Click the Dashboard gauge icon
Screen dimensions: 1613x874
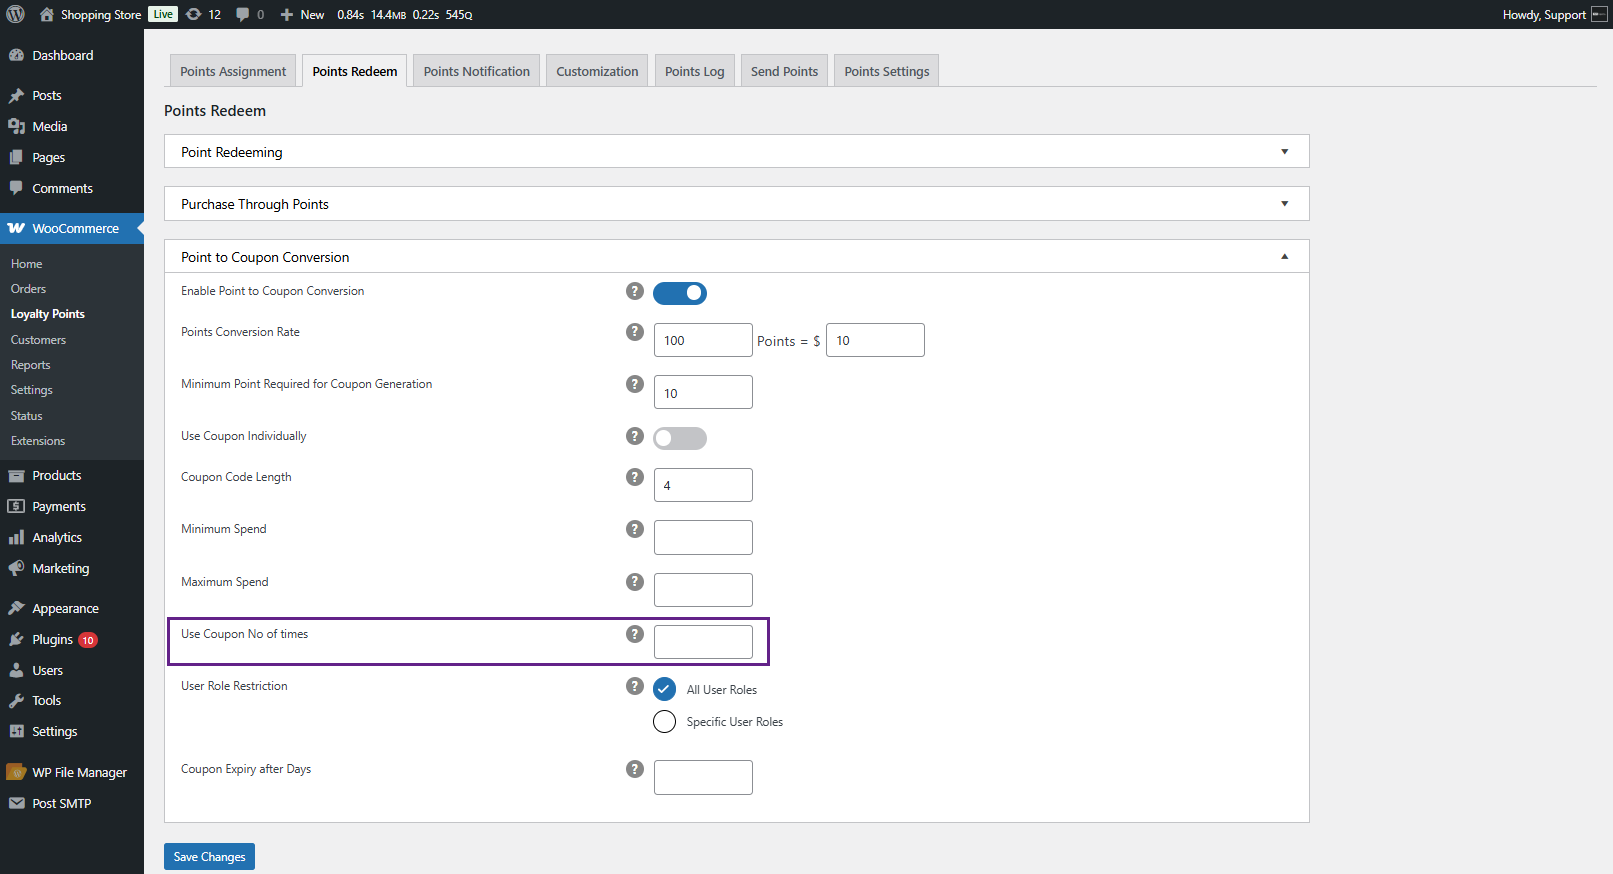16,55
